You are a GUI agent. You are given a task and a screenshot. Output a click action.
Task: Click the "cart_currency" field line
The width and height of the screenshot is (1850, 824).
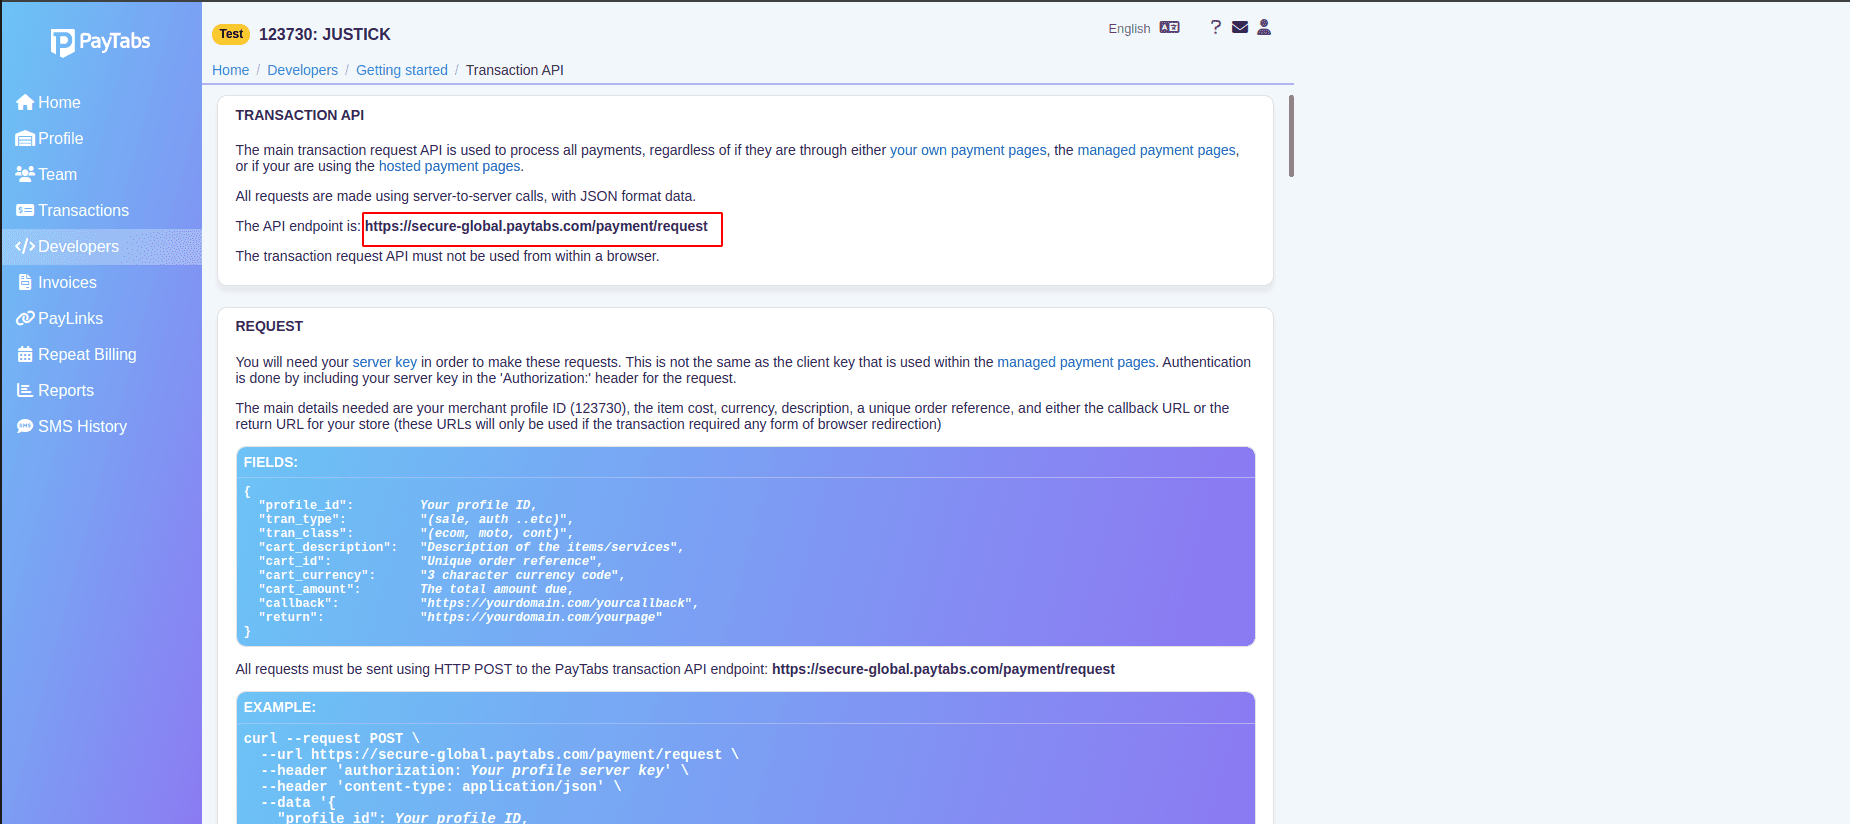442,575
